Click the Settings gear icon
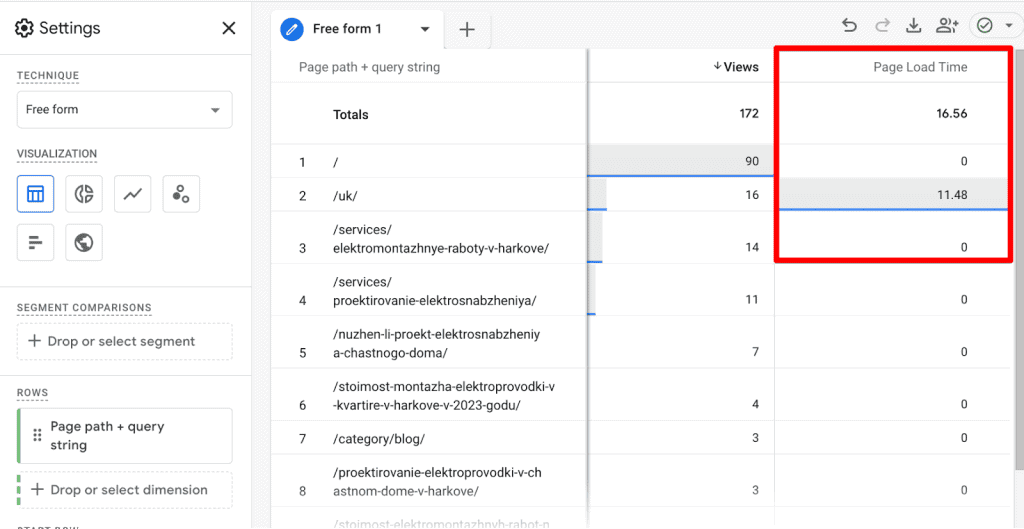 (24, 28)
